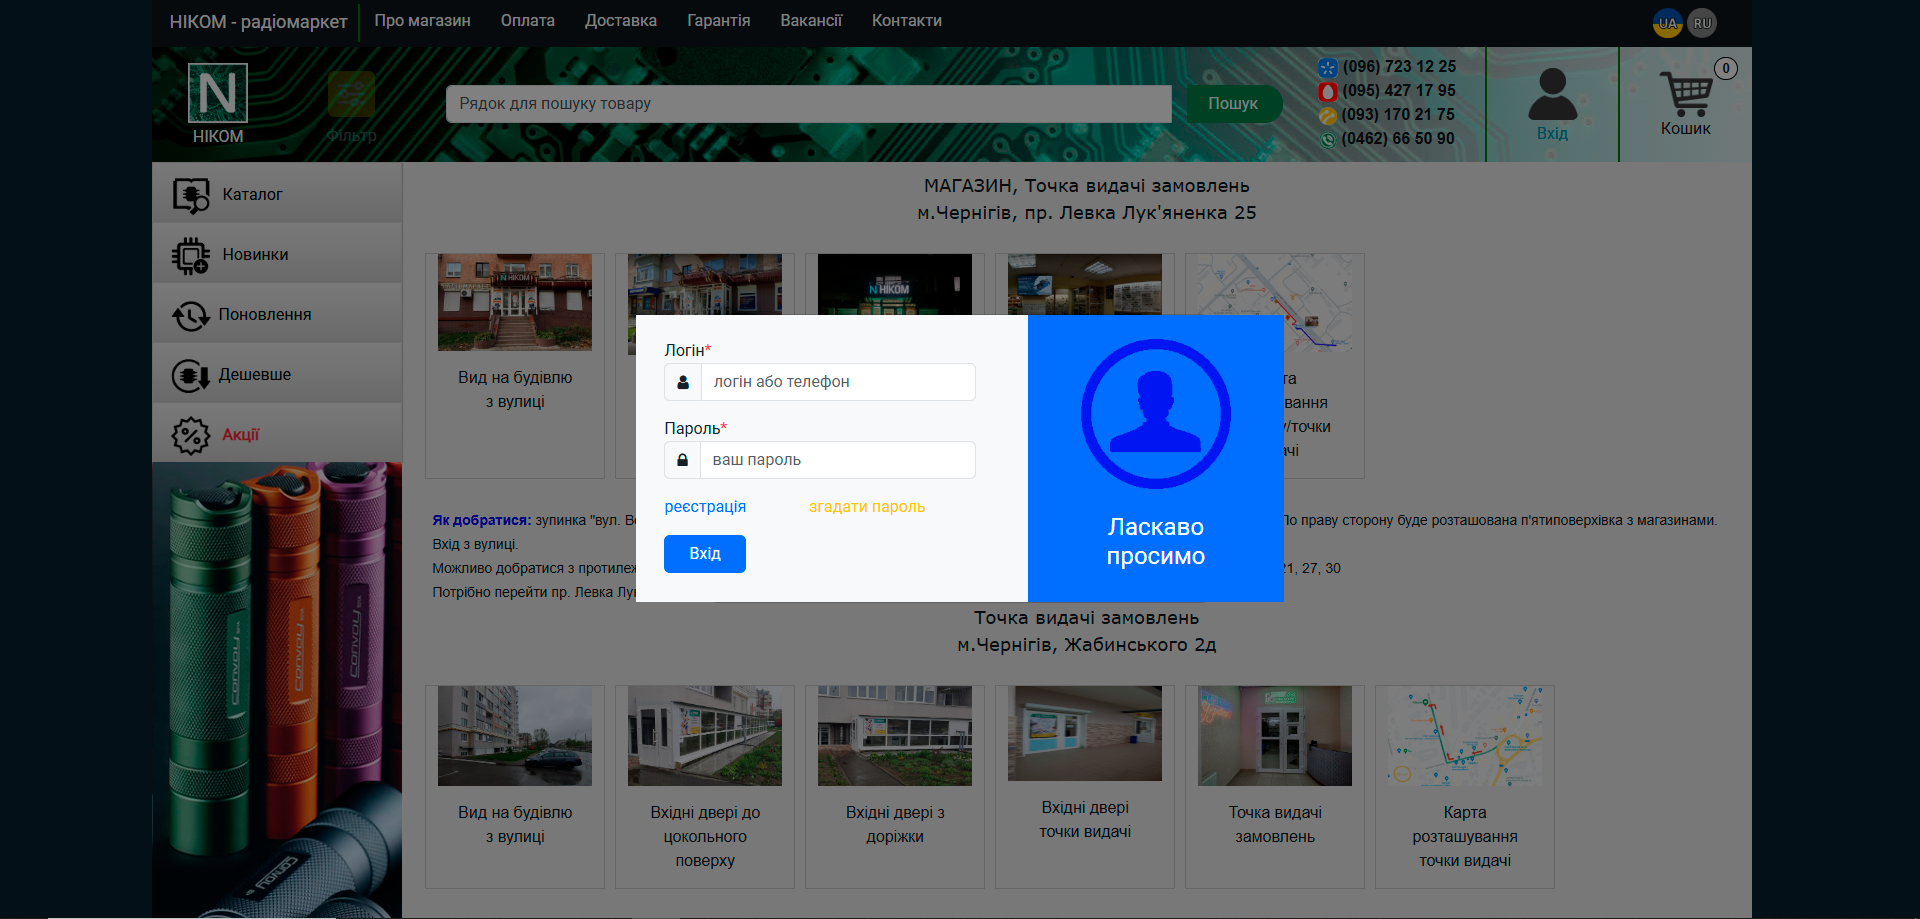Open Вхідні двері з доріжки thumbnail
This screenshot has width=1920, height=919.
[x=895, y=736]
